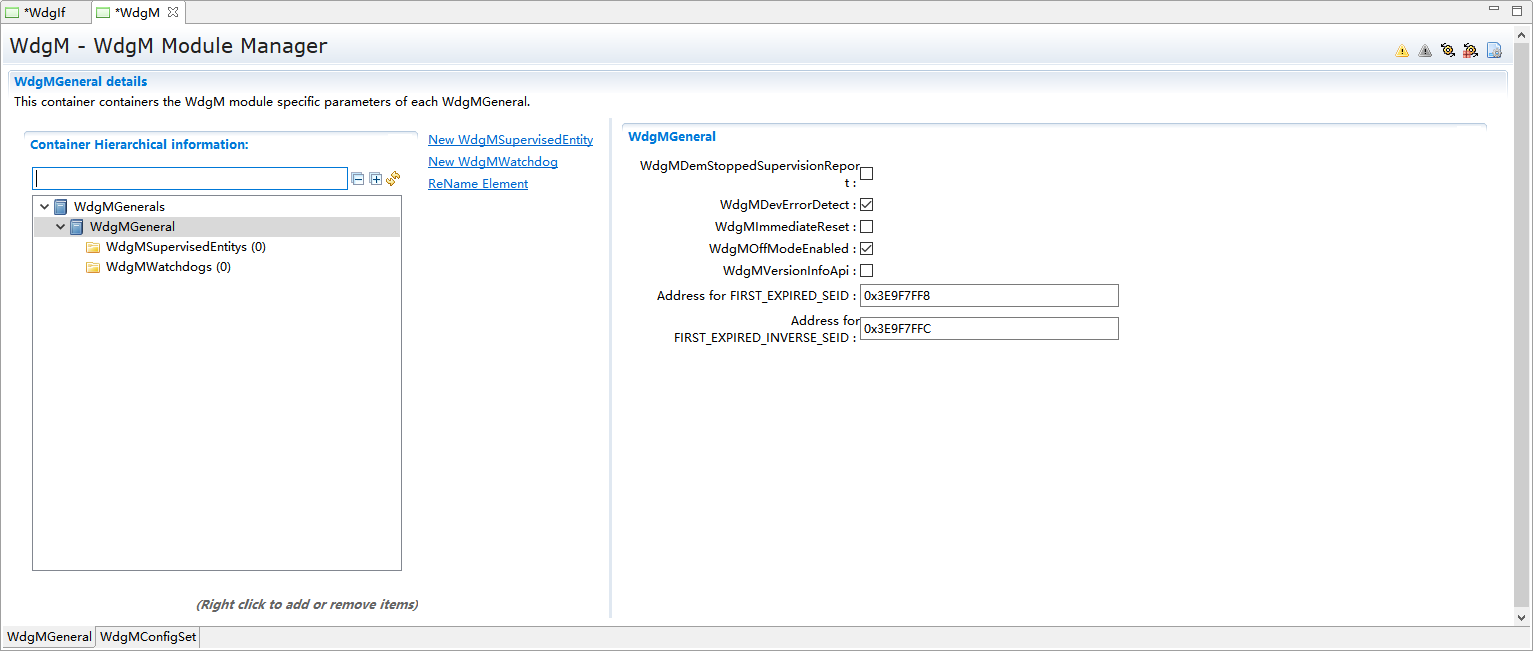Collapse the WdgMGeneral child node arrow

tap(61, 227)
